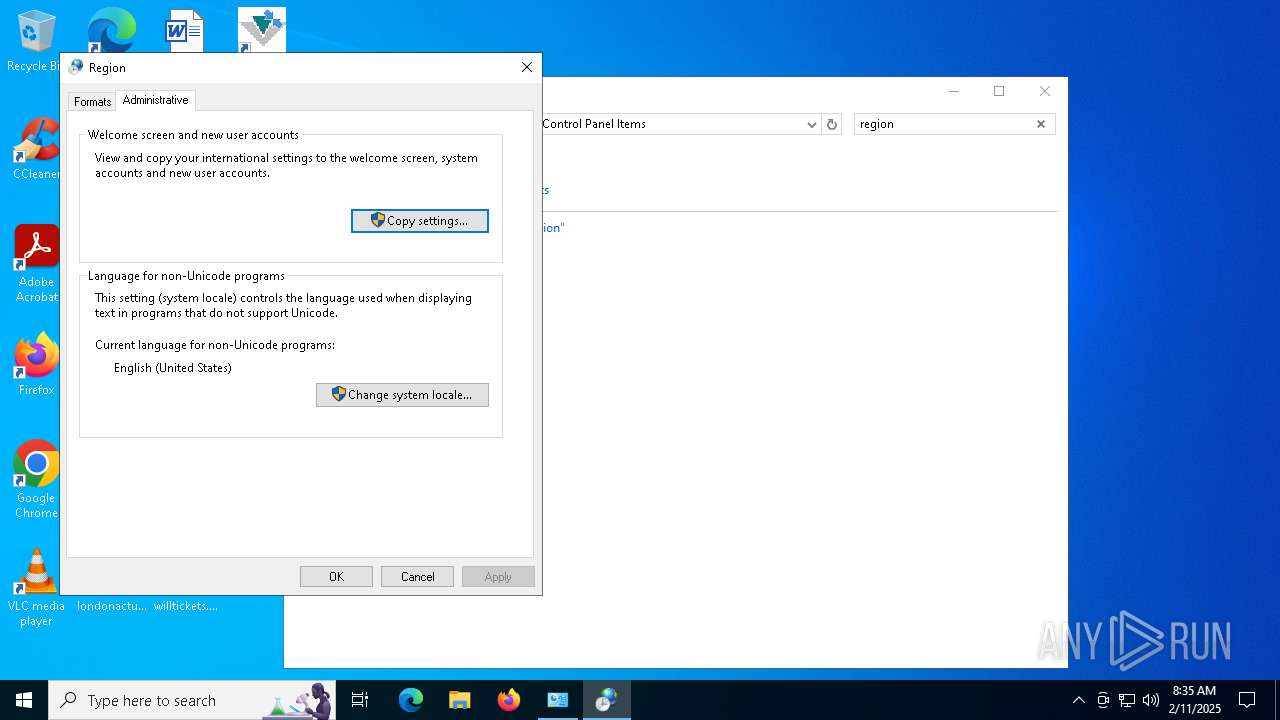The height and width of the screenshot is (720, 1280).
Task: Select the Region dialog taskbar icon
Action: pos(606,700)
